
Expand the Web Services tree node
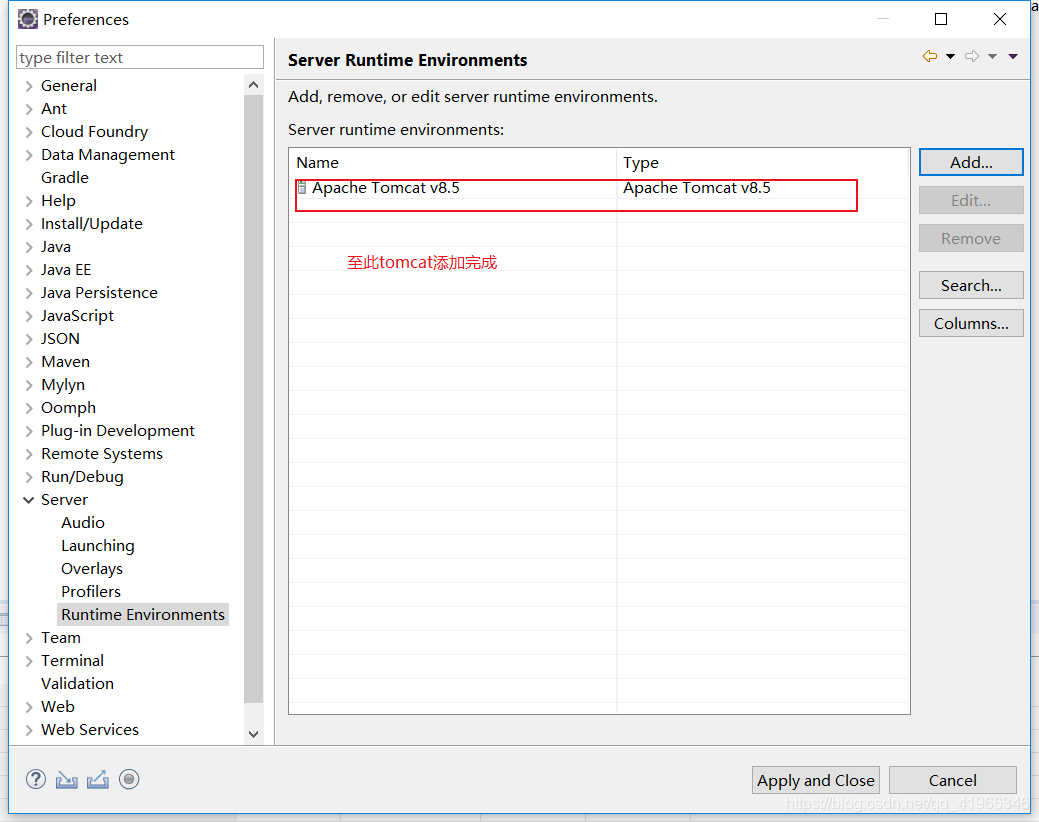pyautogui.click(x=28, y=730)
